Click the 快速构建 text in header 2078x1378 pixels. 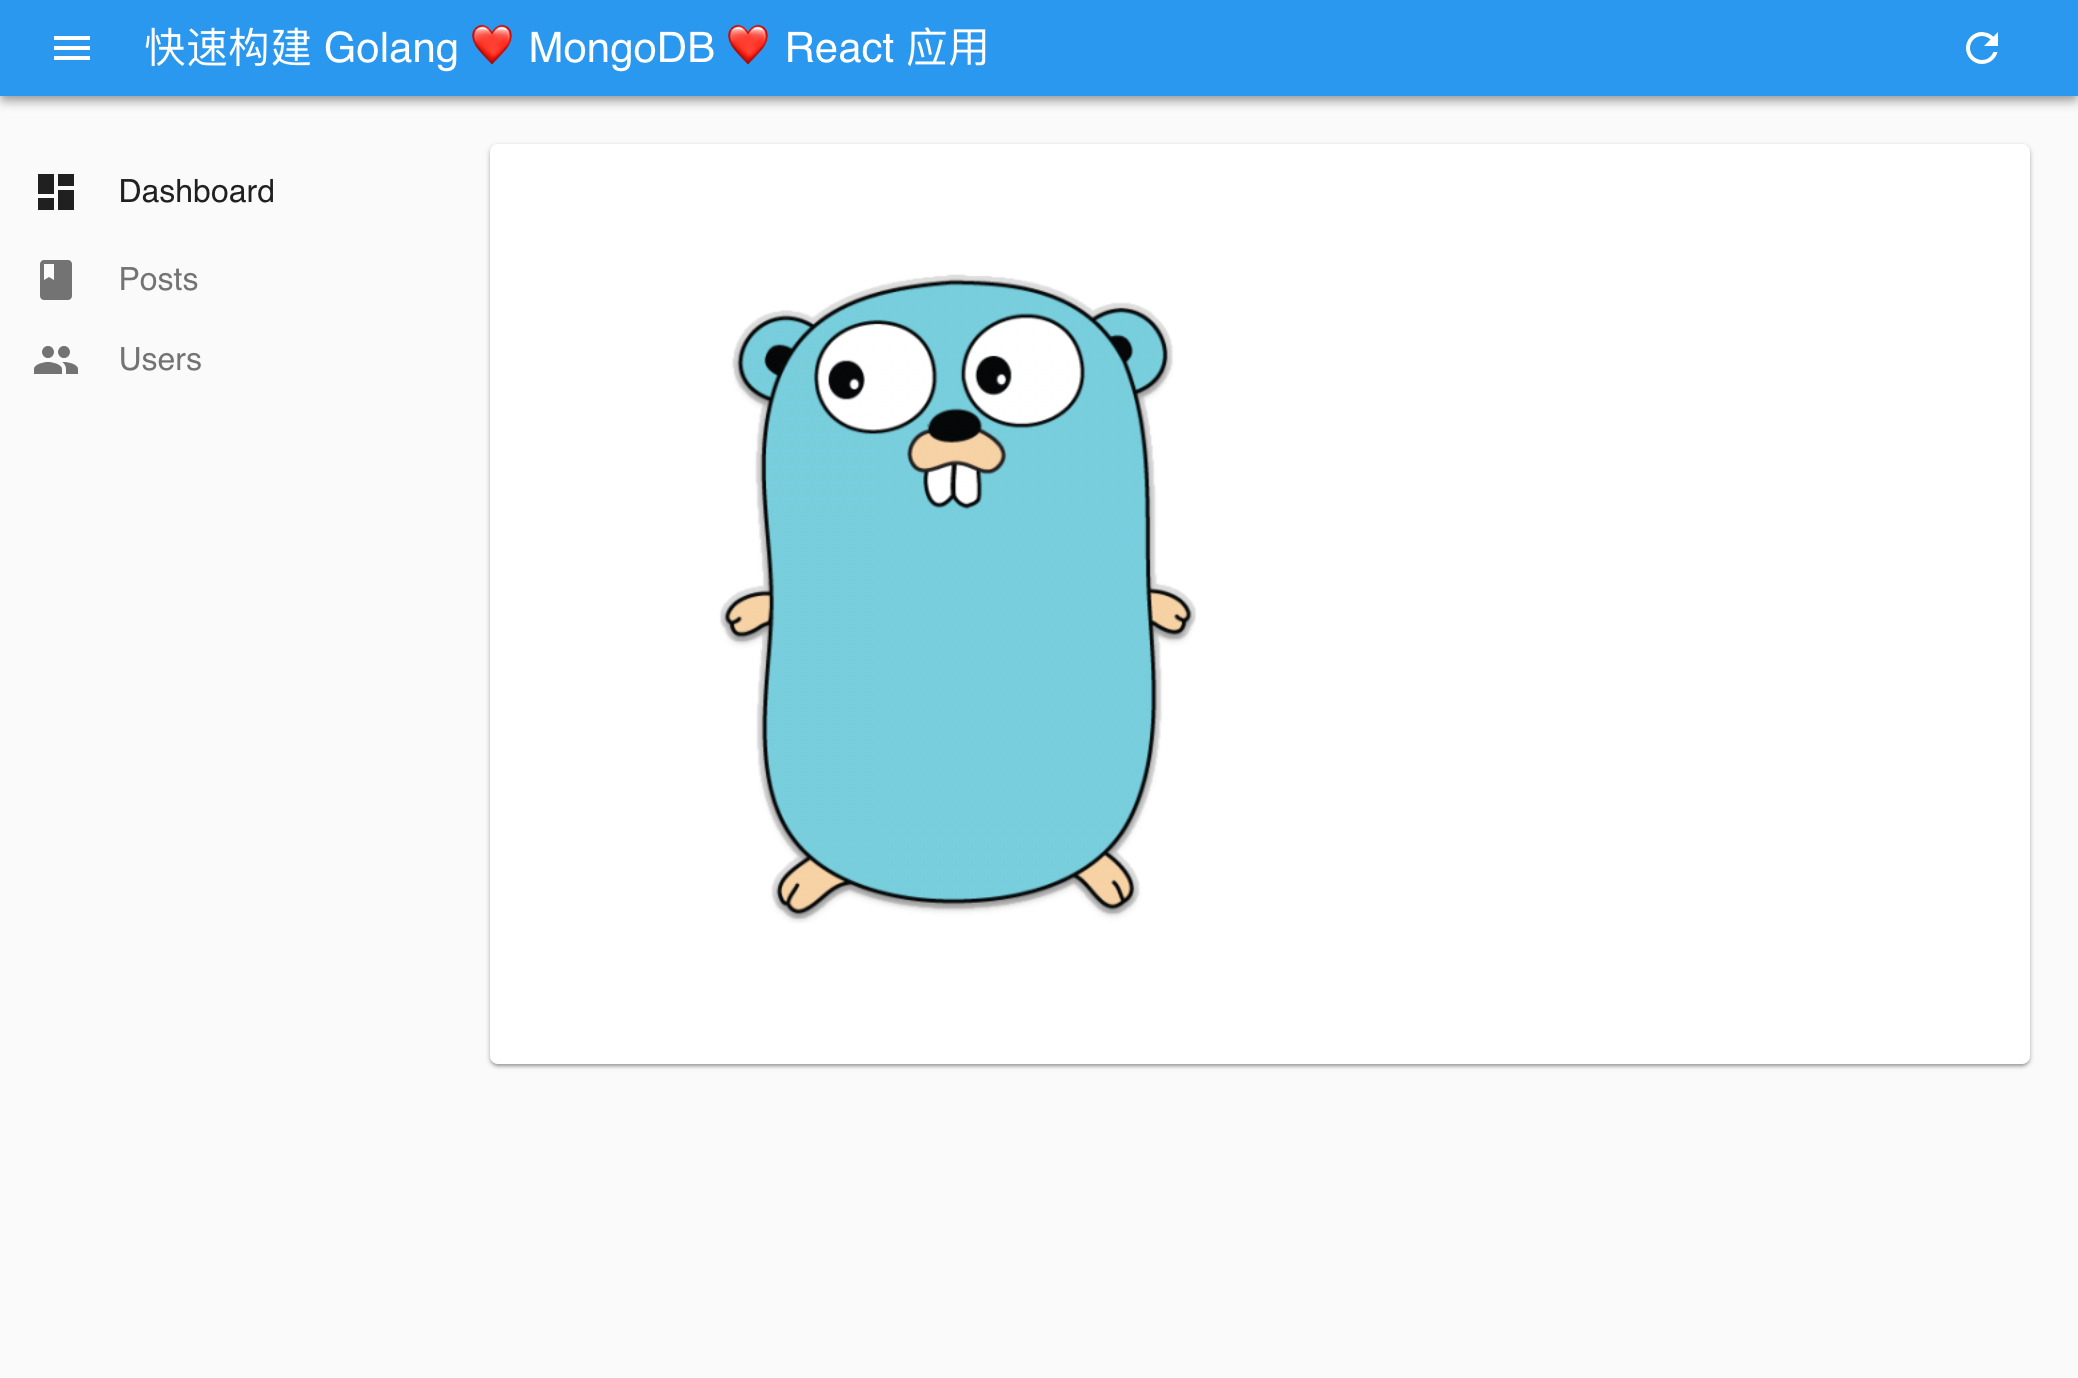[228, 48]
